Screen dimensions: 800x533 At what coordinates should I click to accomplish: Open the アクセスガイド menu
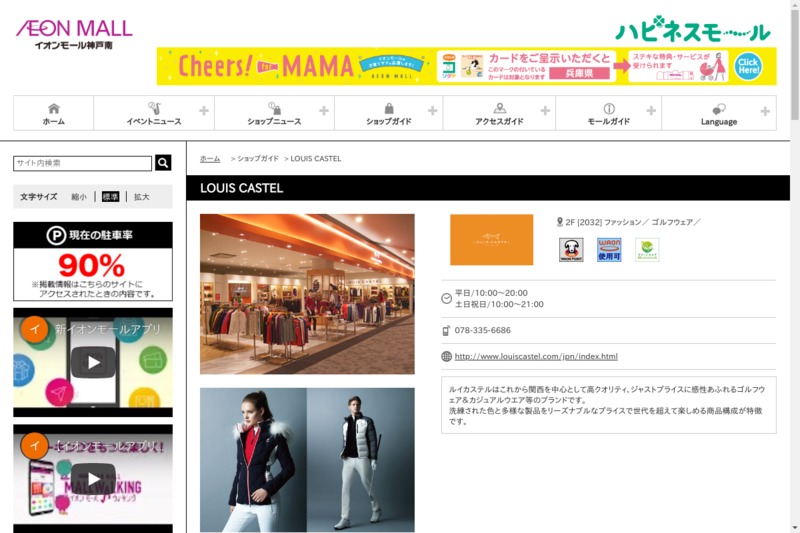(499, 113)
